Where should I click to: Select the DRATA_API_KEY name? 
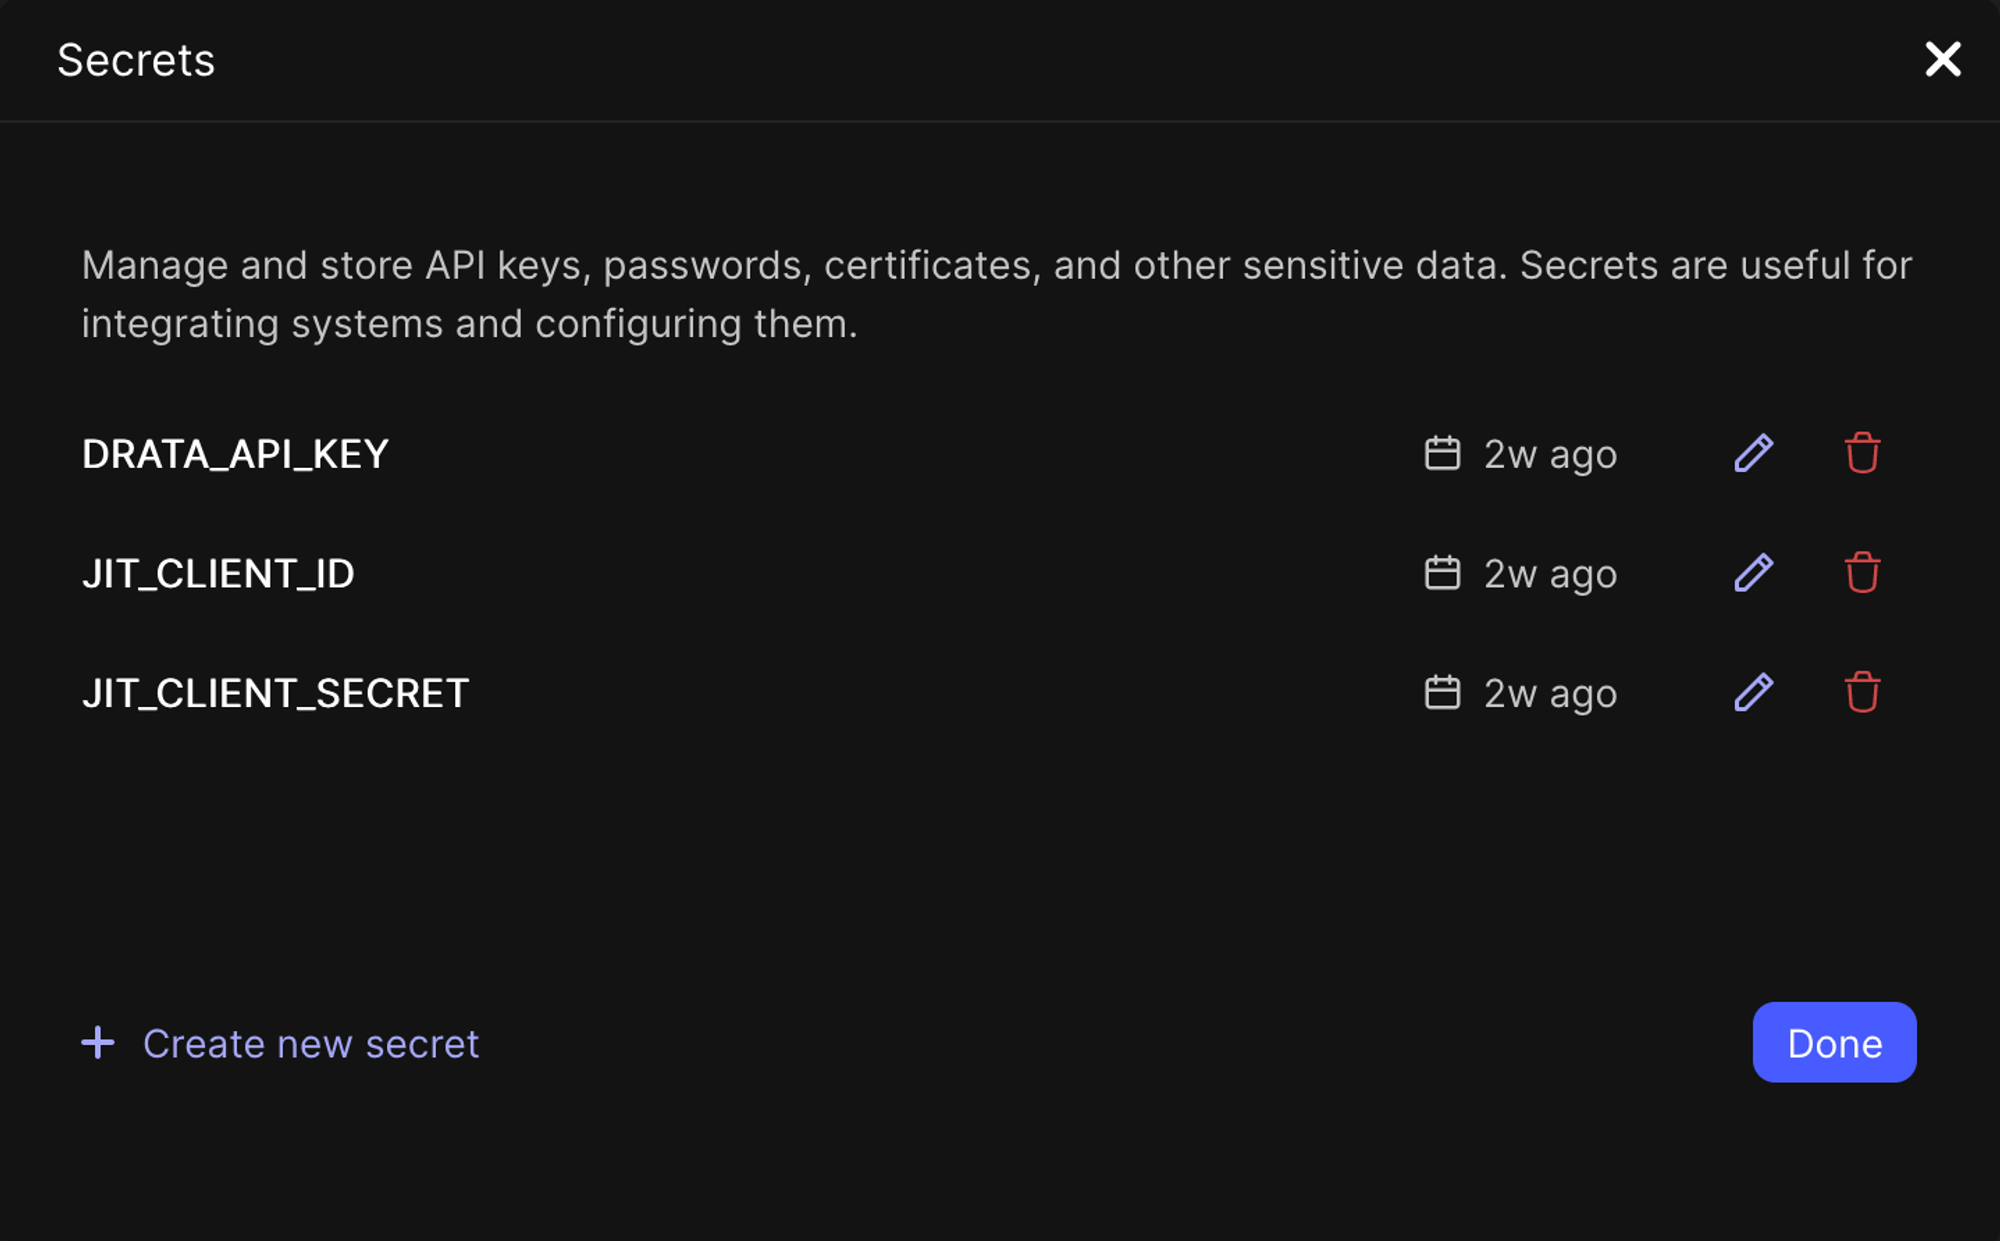tap(235, 454)
